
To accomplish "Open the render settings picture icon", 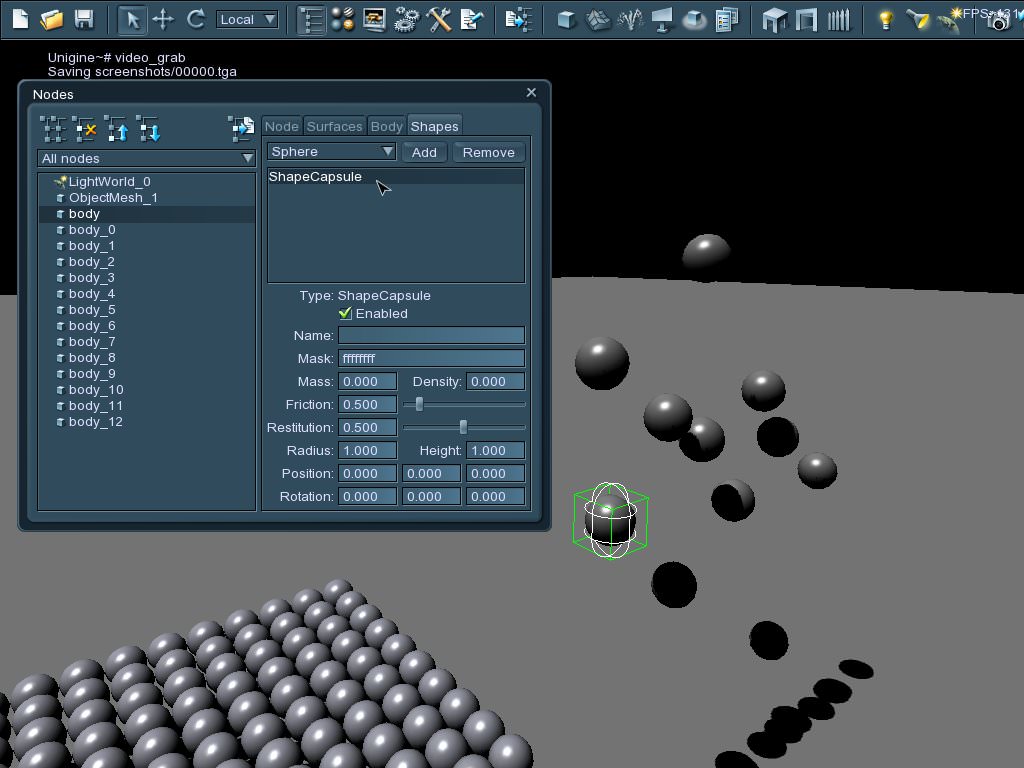I will click(374, 19).
